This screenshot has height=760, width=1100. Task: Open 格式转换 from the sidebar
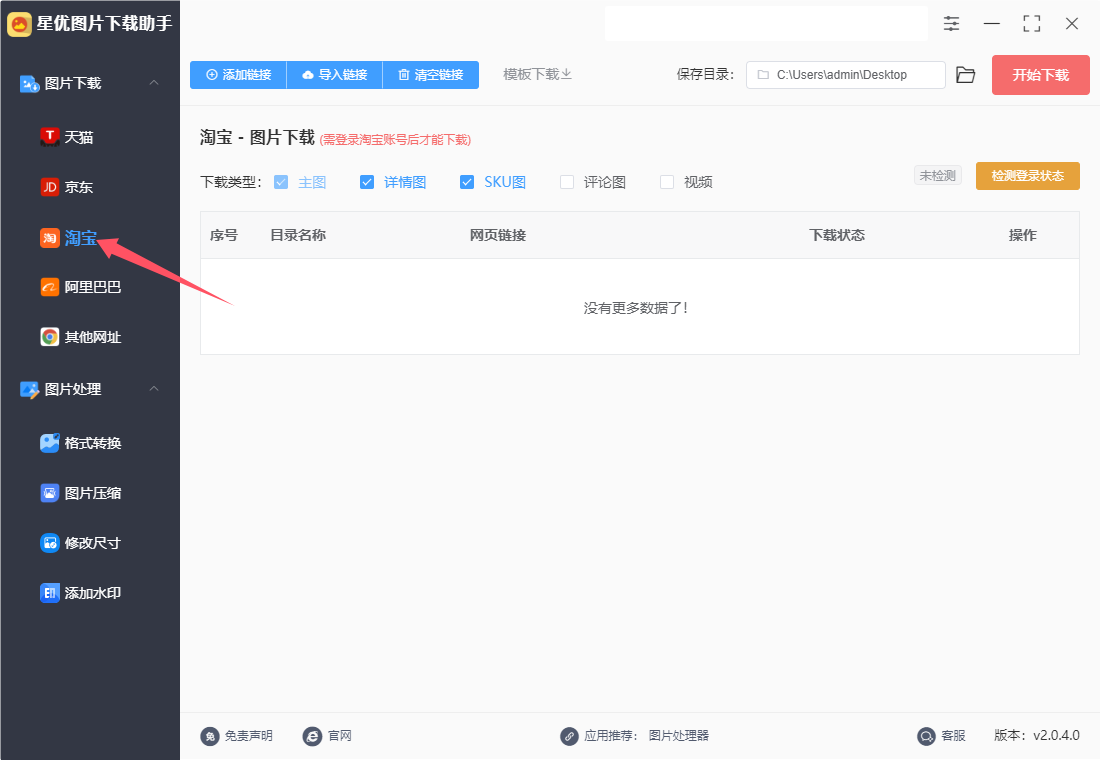click(93, 444)
